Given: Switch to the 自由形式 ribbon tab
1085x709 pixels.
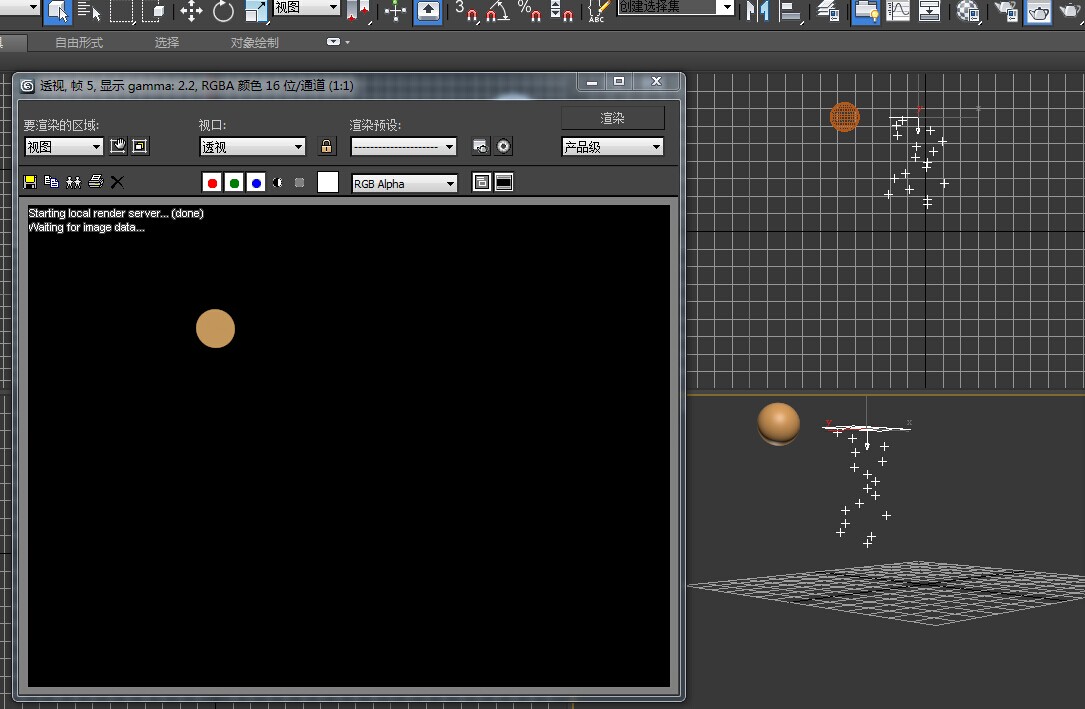Looking at the screenshot, I should [x=79, y=43].
